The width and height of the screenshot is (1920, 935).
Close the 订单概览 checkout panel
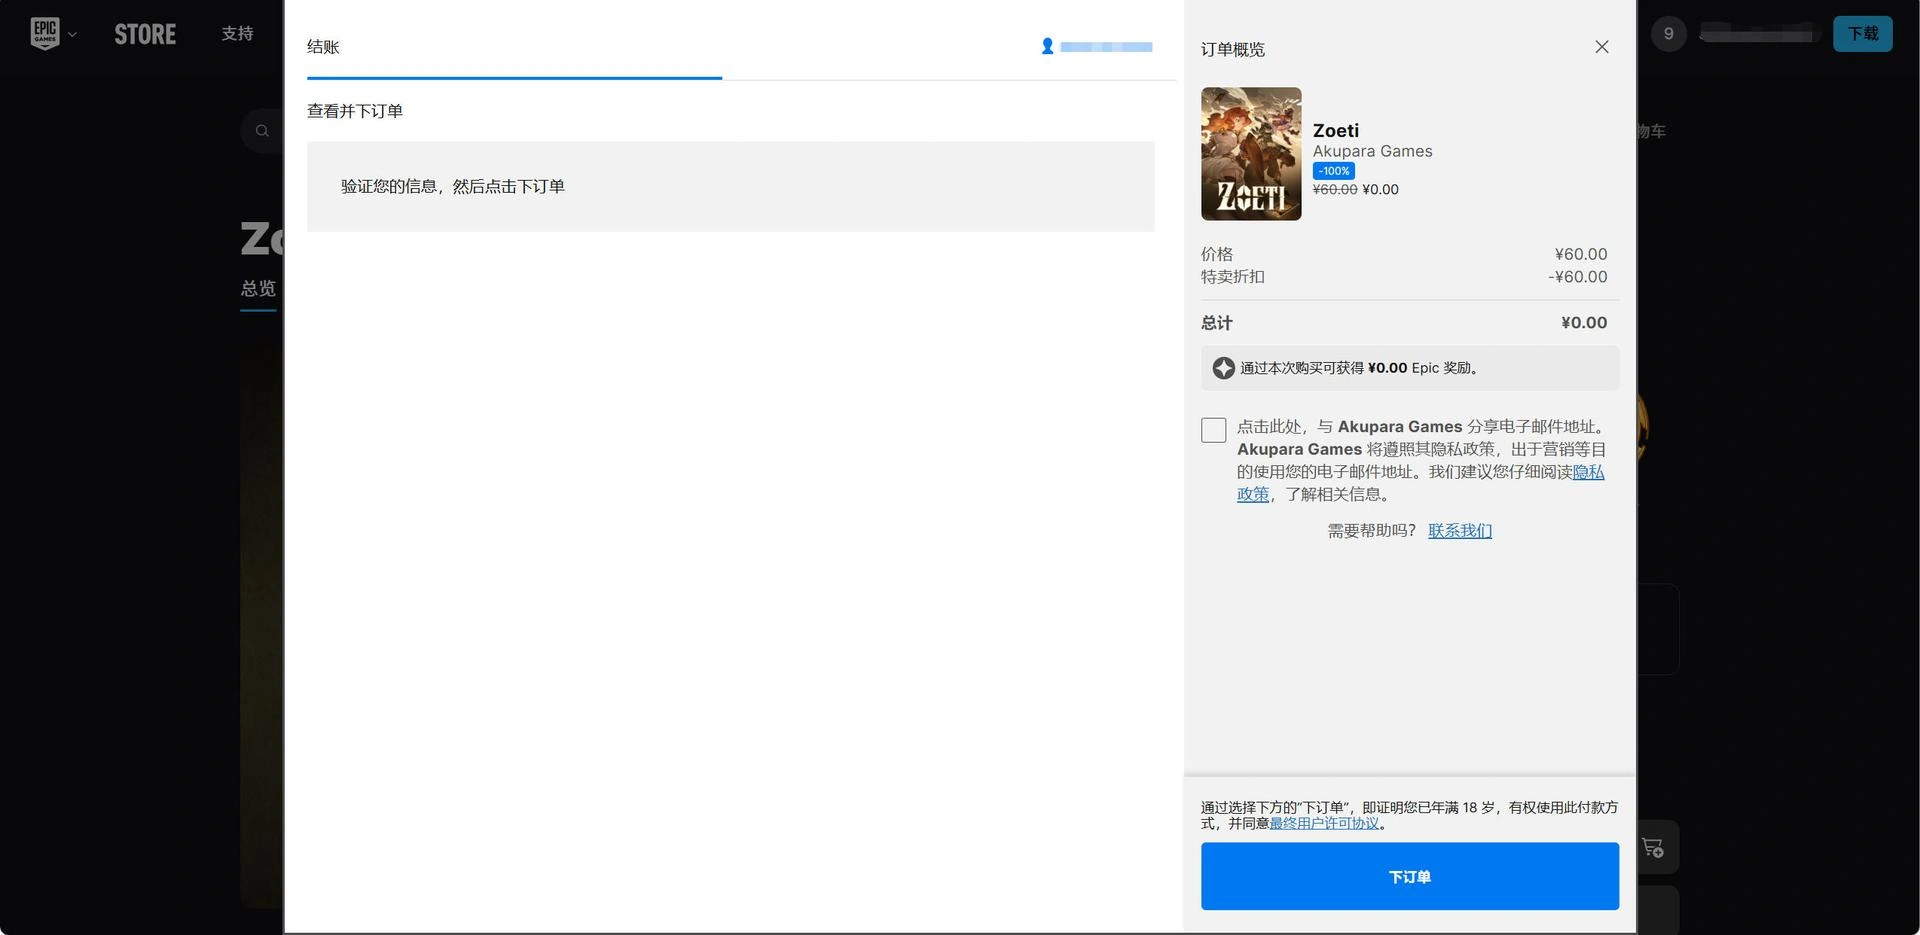click(1601, 47)
